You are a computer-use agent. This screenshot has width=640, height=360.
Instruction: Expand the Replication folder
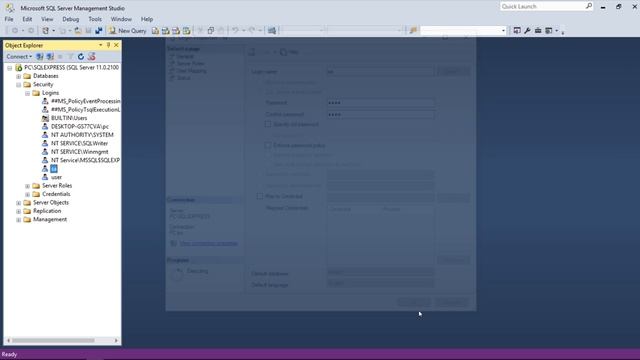pyautogui.click(x=18, y=211)
